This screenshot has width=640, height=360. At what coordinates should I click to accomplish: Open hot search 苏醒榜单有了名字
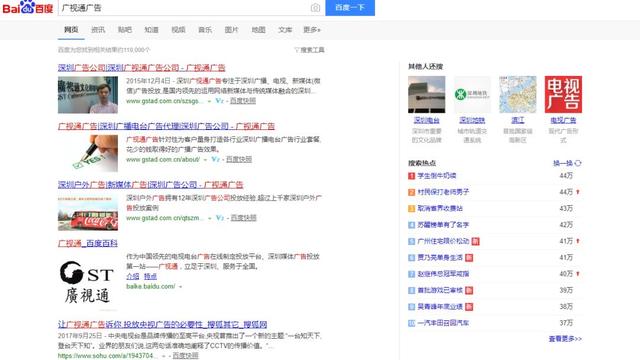point(443,224)
